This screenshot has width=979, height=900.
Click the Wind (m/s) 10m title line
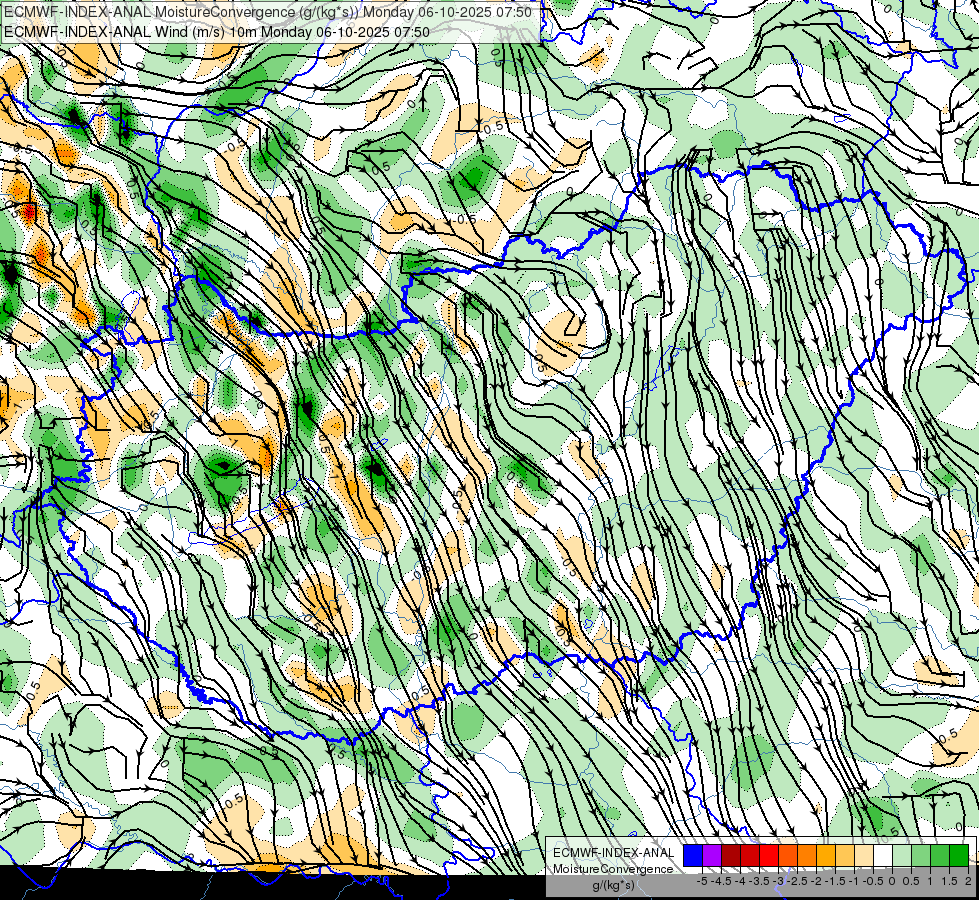click(x=217, y=31)
